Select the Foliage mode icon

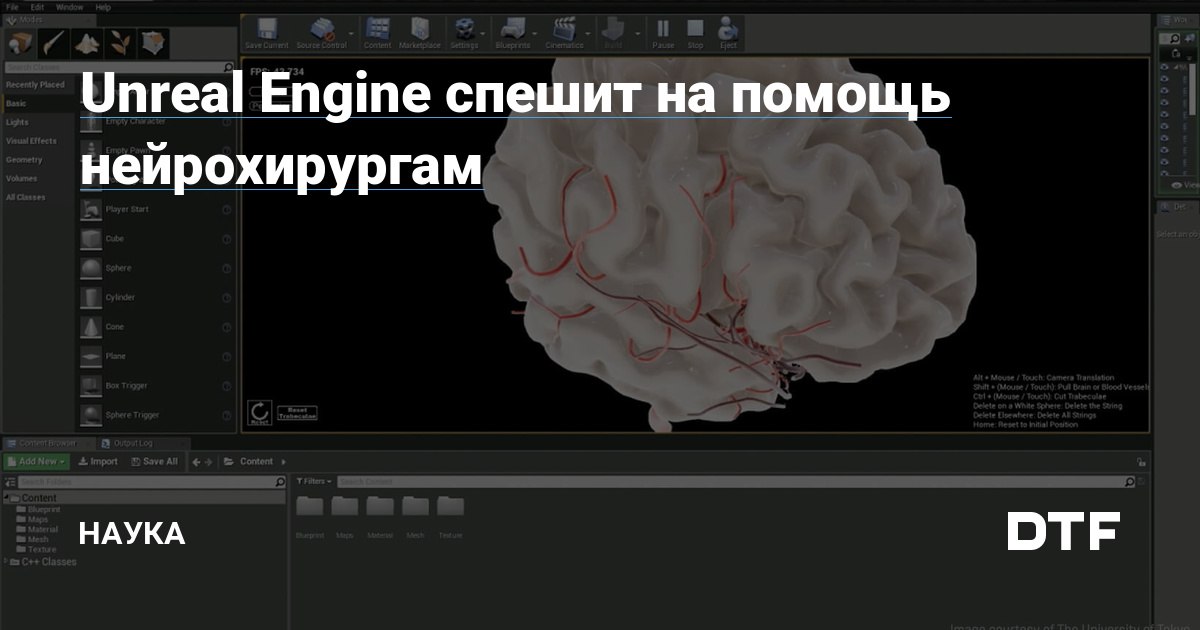pyautogui.click(x=121, y=43)
